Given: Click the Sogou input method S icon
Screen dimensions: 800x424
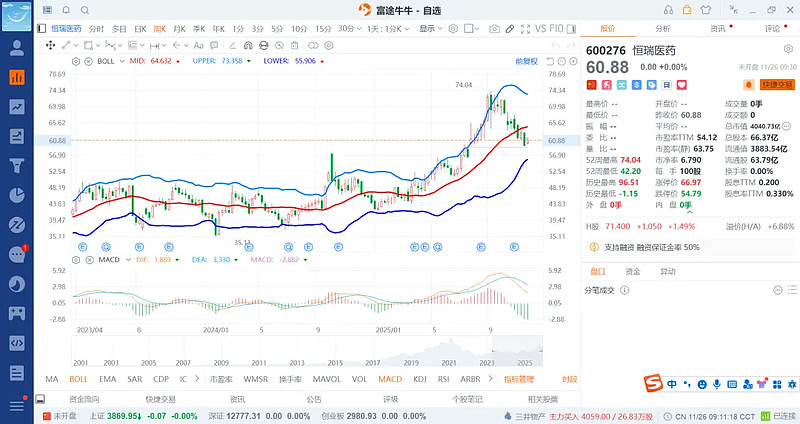Looking at the screenshot, I should click(x=653, y=383).
